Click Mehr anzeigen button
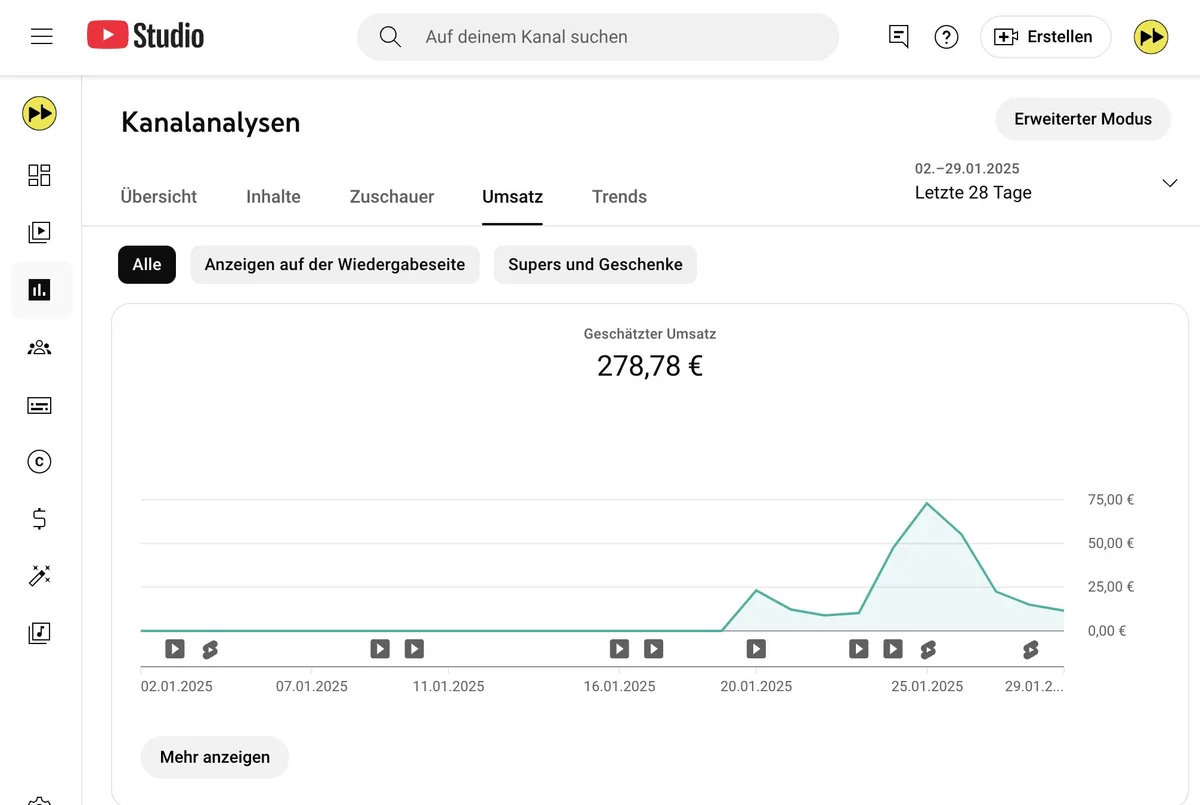The width and height of the screenshot is (1200, 805). tap(215, 757)
